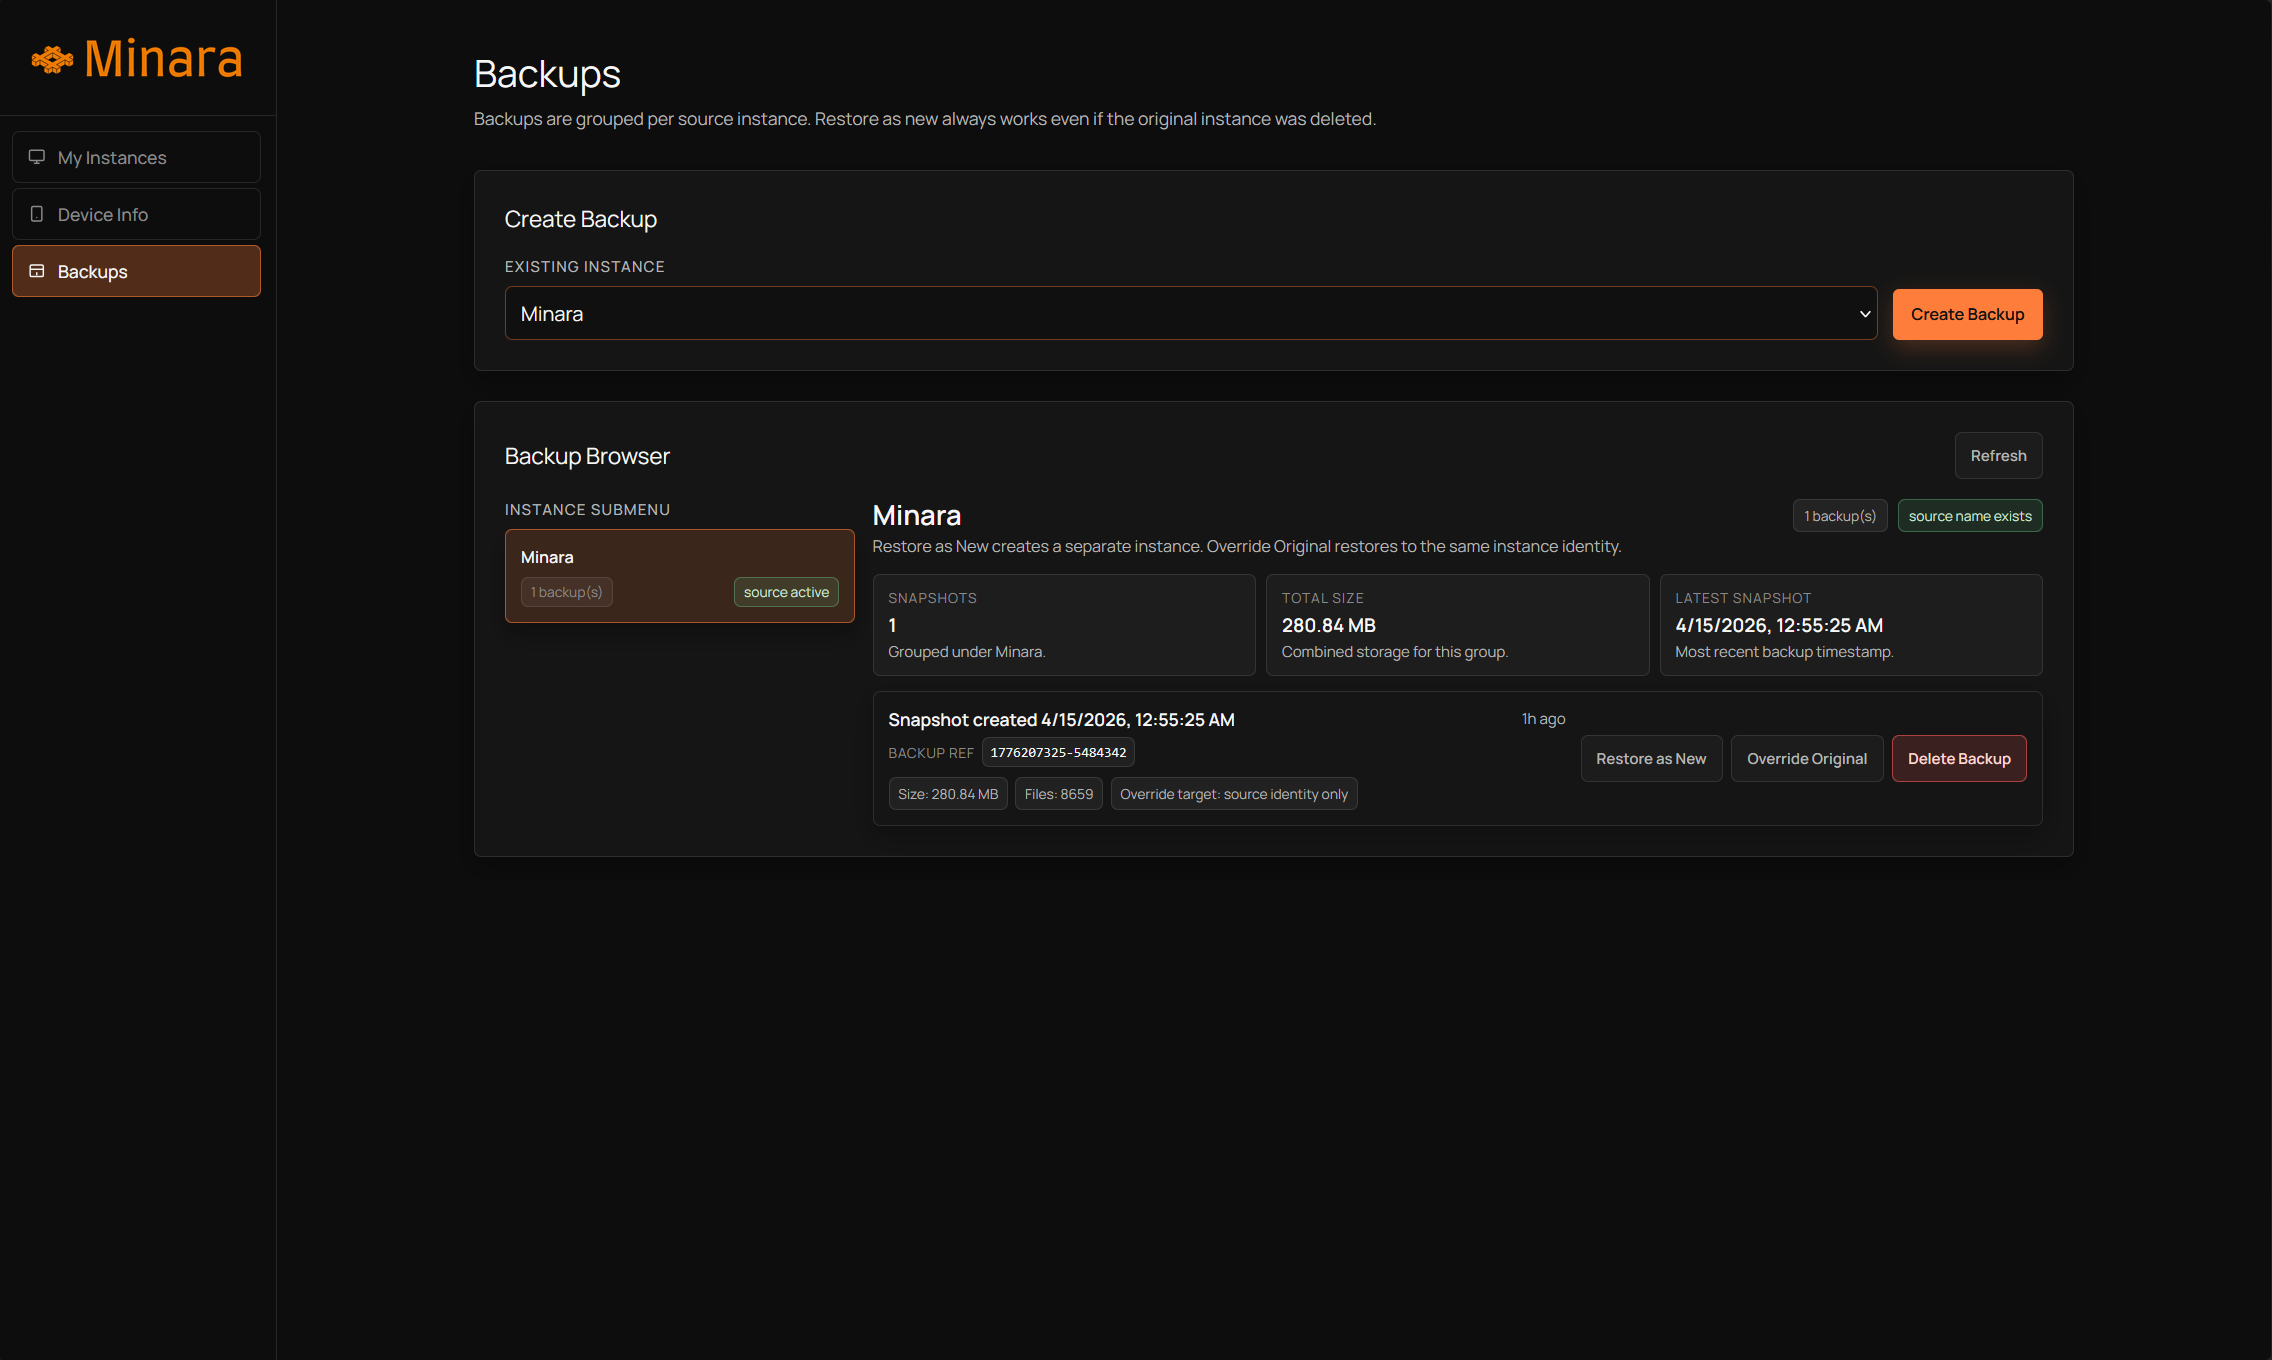Click the Minara logo icon
The height and width of the screenshot is (1360, 2272).
pos(52,60)
